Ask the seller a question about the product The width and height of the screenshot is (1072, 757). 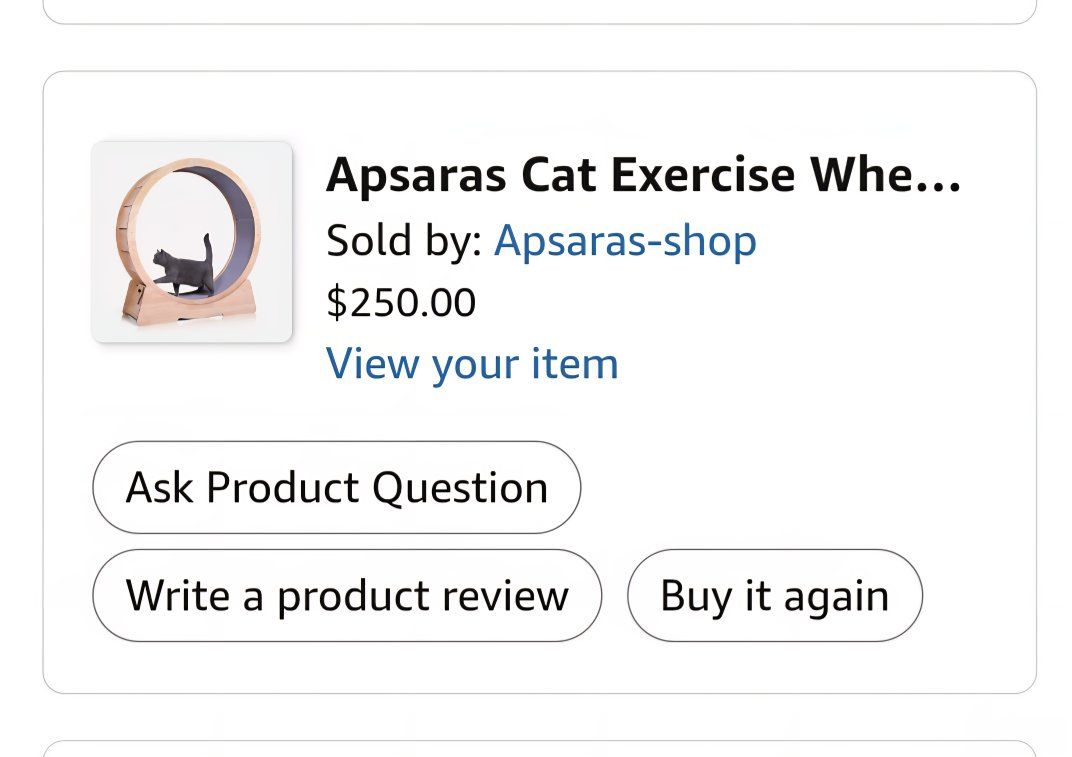(337, 488)
